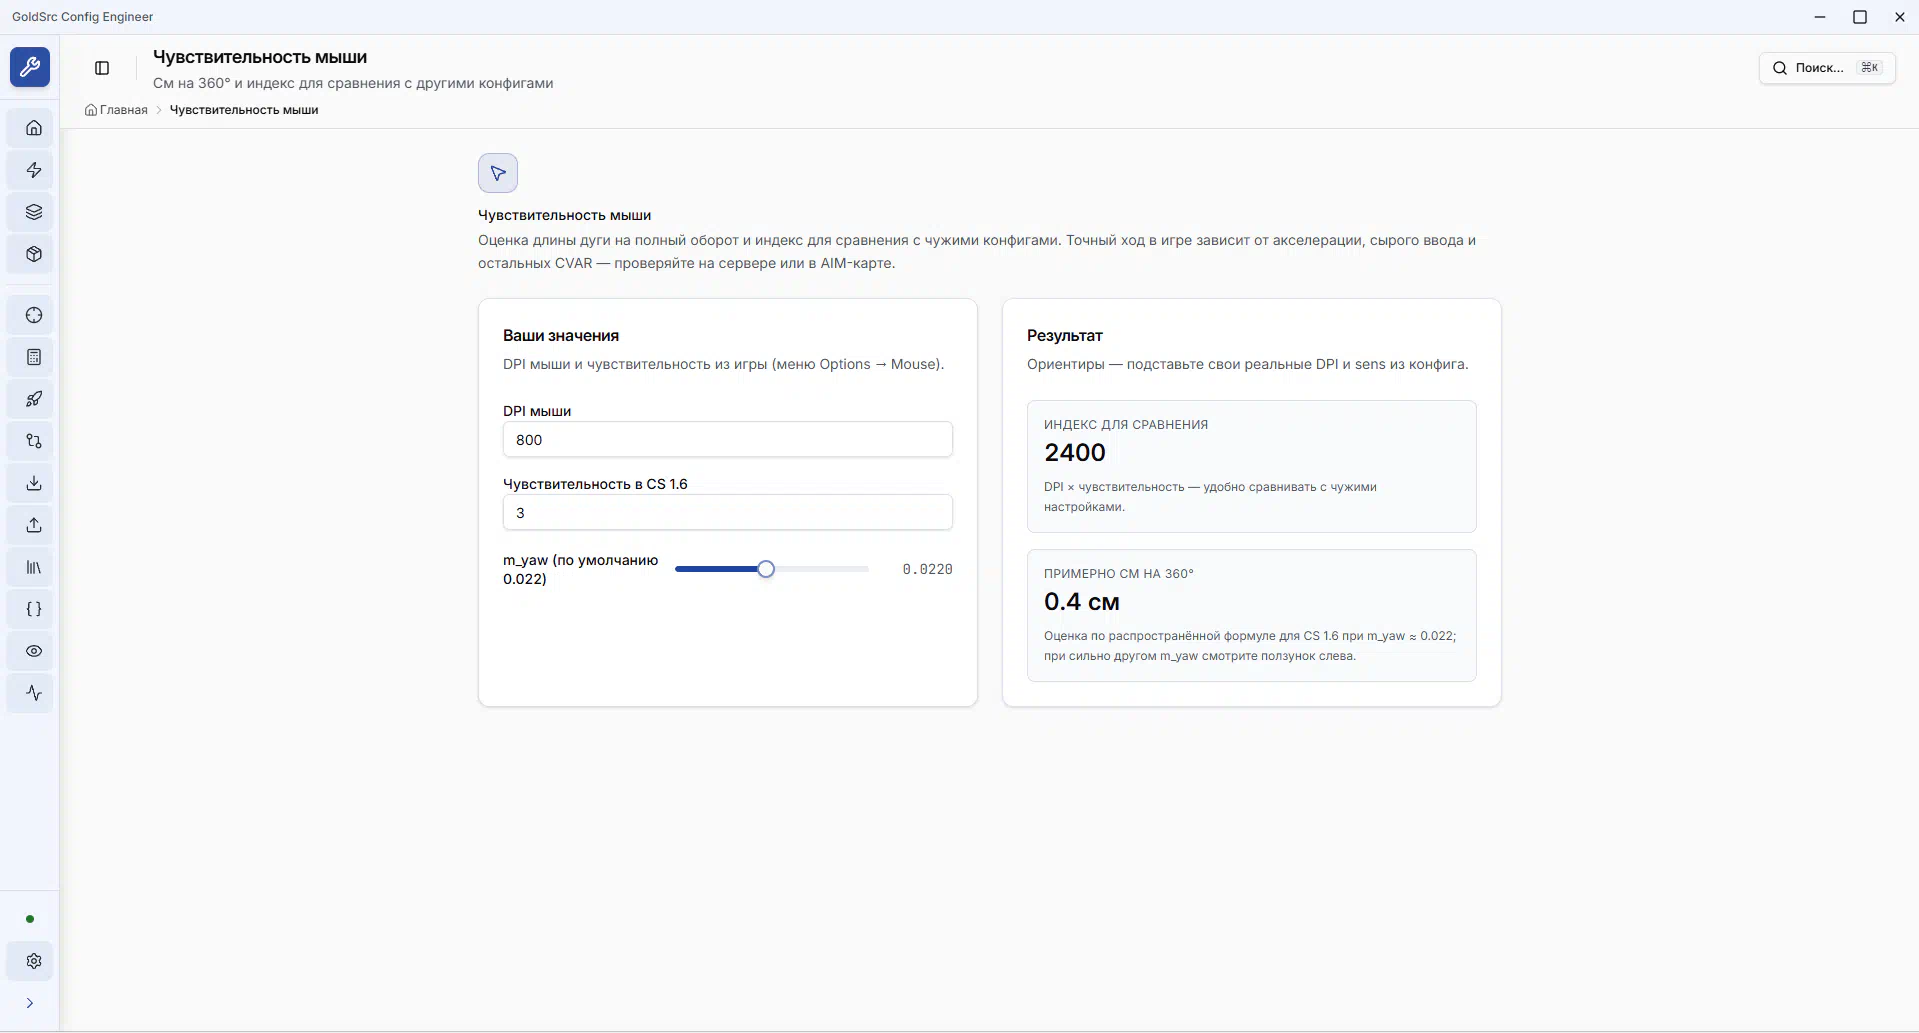This screenshot has height=1033, width=1919.
Task: Open the crosshair sidebar section
Action: [x=34, y=316]
